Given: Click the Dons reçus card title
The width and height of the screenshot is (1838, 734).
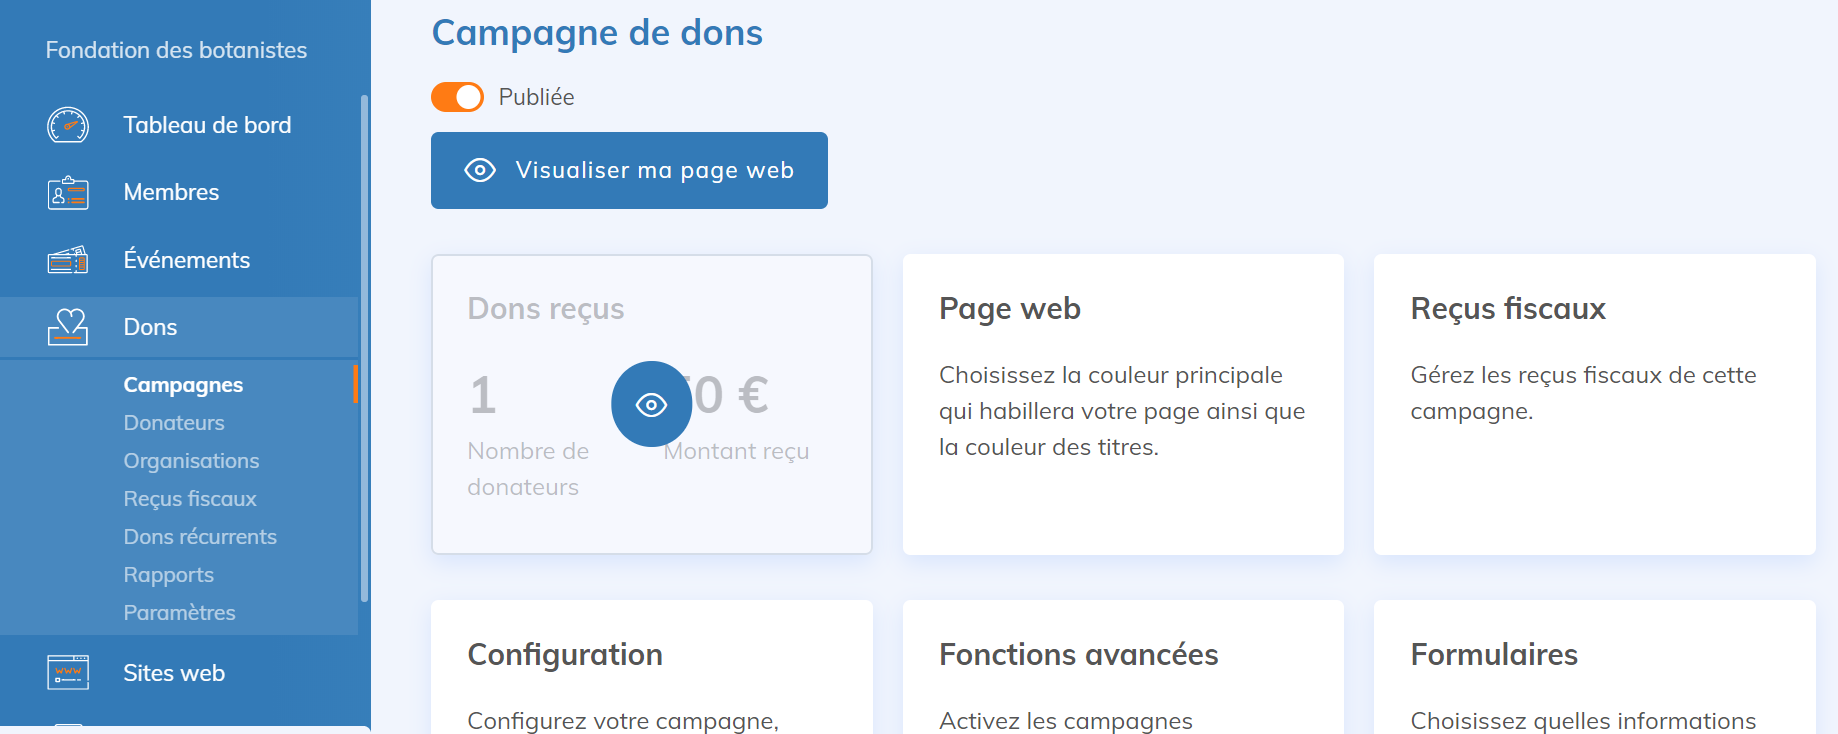Looking at the screenshot, I should point(546,309).
